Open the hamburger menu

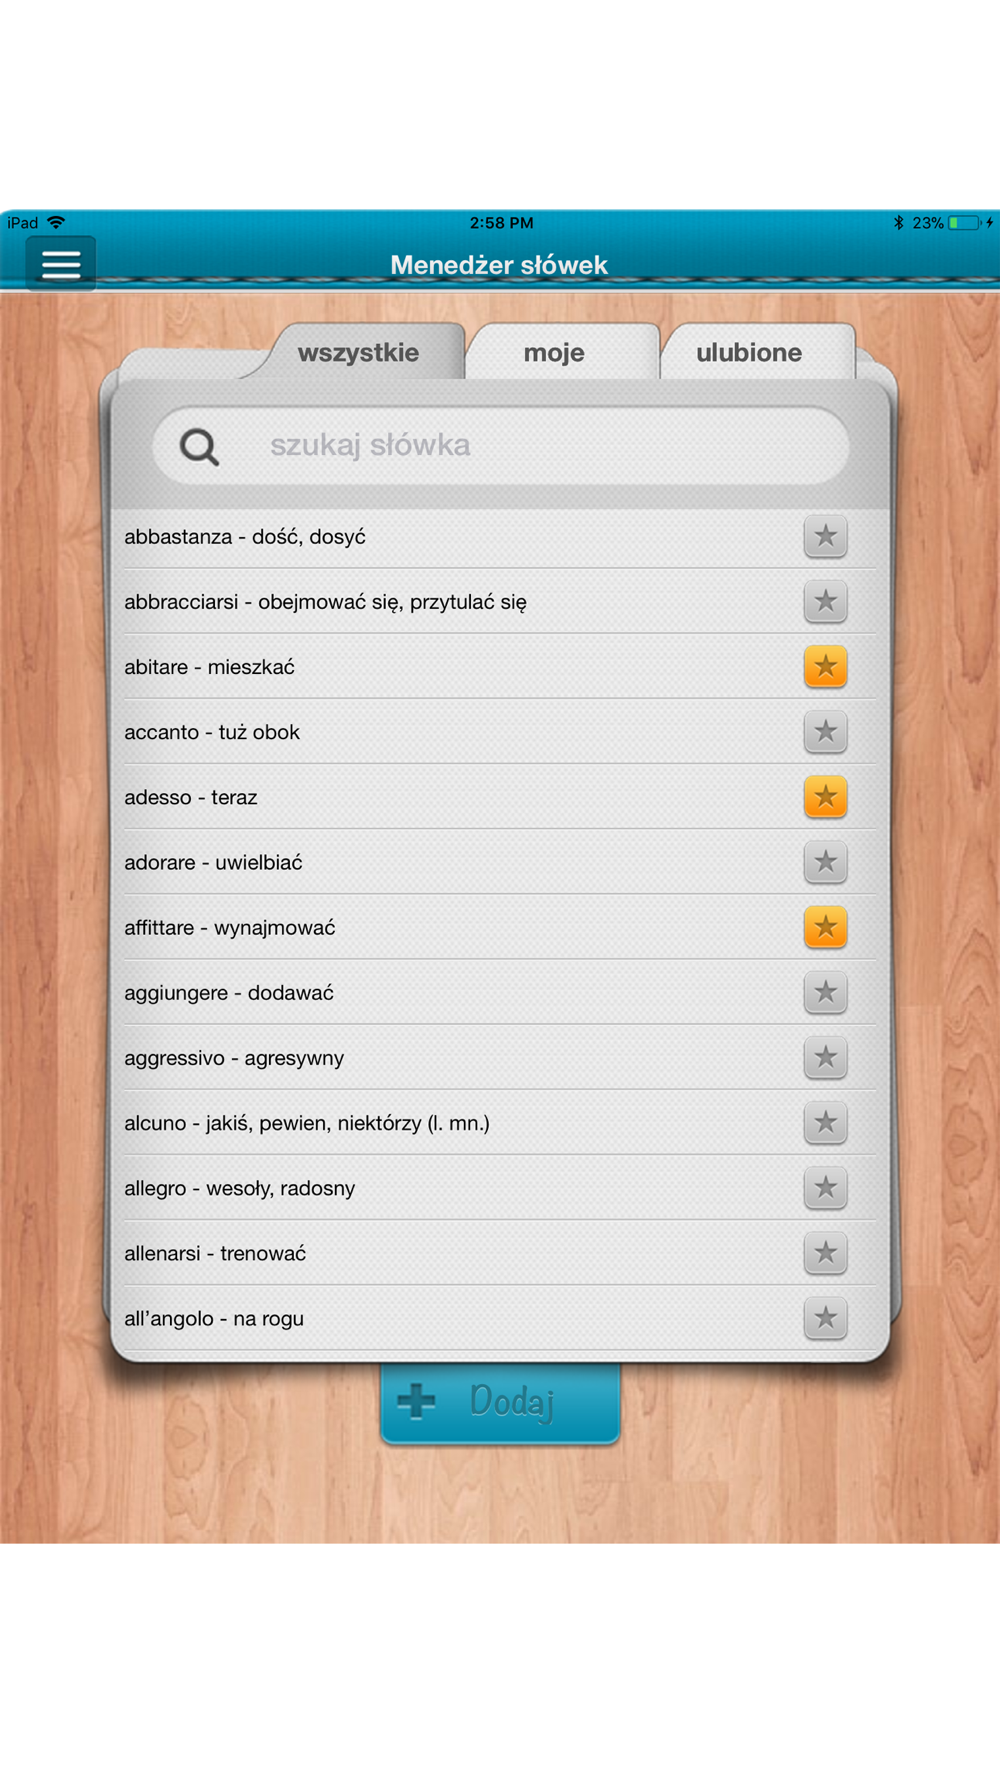pos(61,264)
